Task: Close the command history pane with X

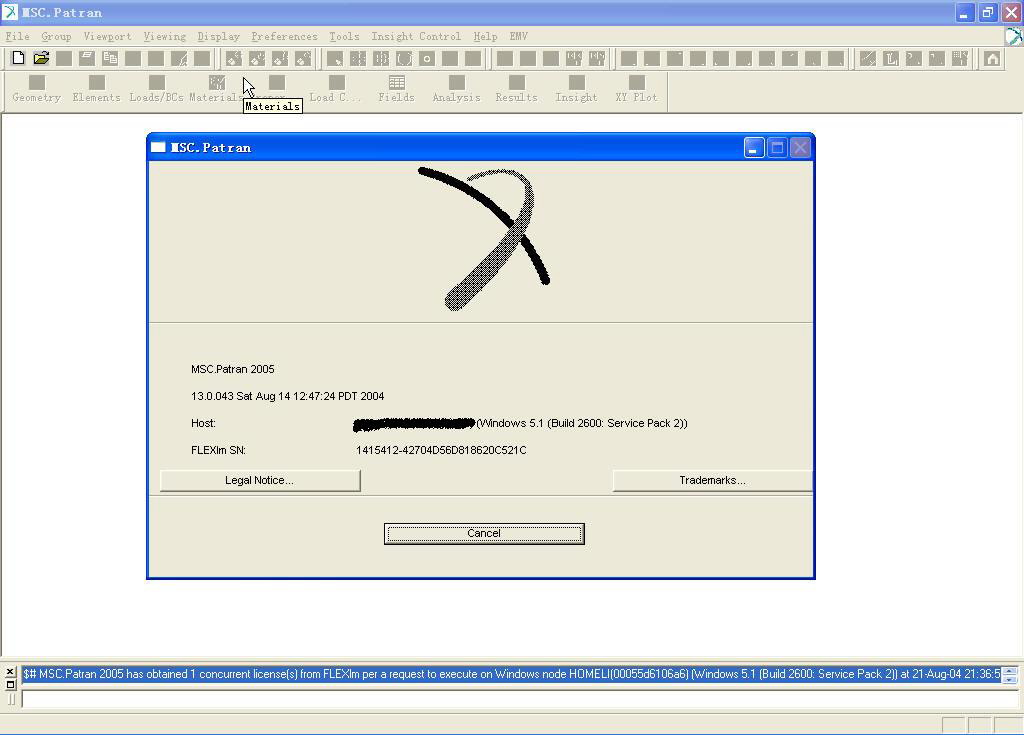Action: (10, 672)
